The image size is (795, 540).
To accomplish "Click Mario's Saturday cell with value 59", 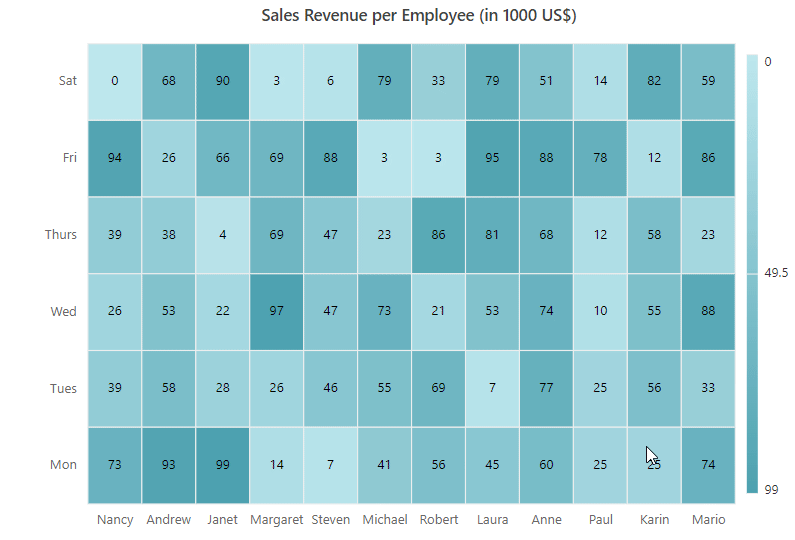I will click(708, 82).
